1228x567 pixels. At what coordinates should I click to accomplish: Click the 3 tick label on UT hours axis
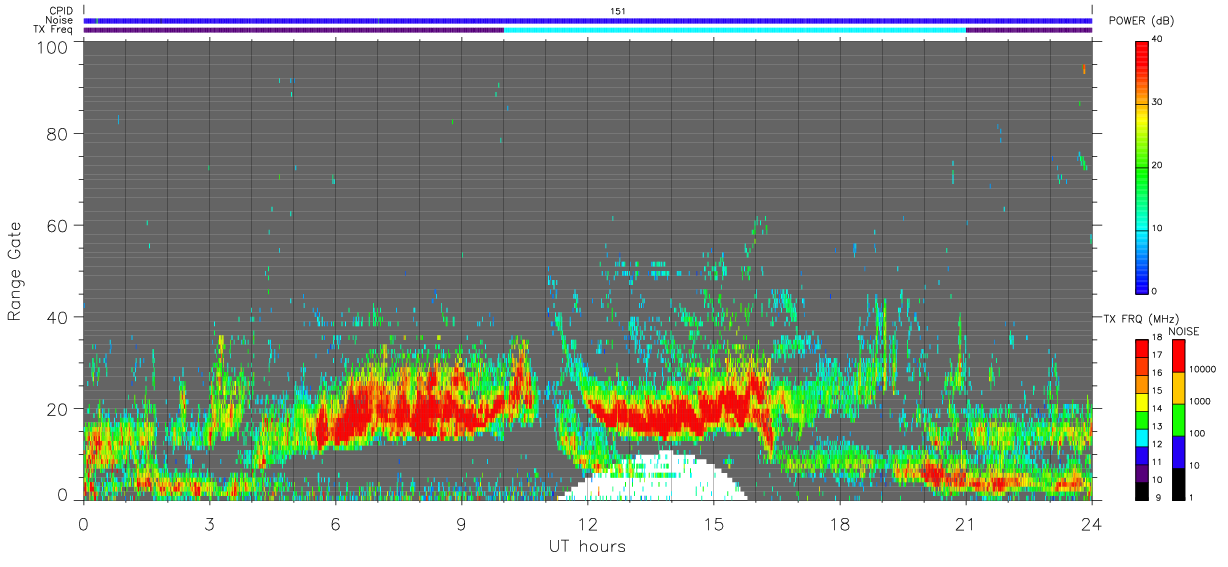click(x=210, y=523)
